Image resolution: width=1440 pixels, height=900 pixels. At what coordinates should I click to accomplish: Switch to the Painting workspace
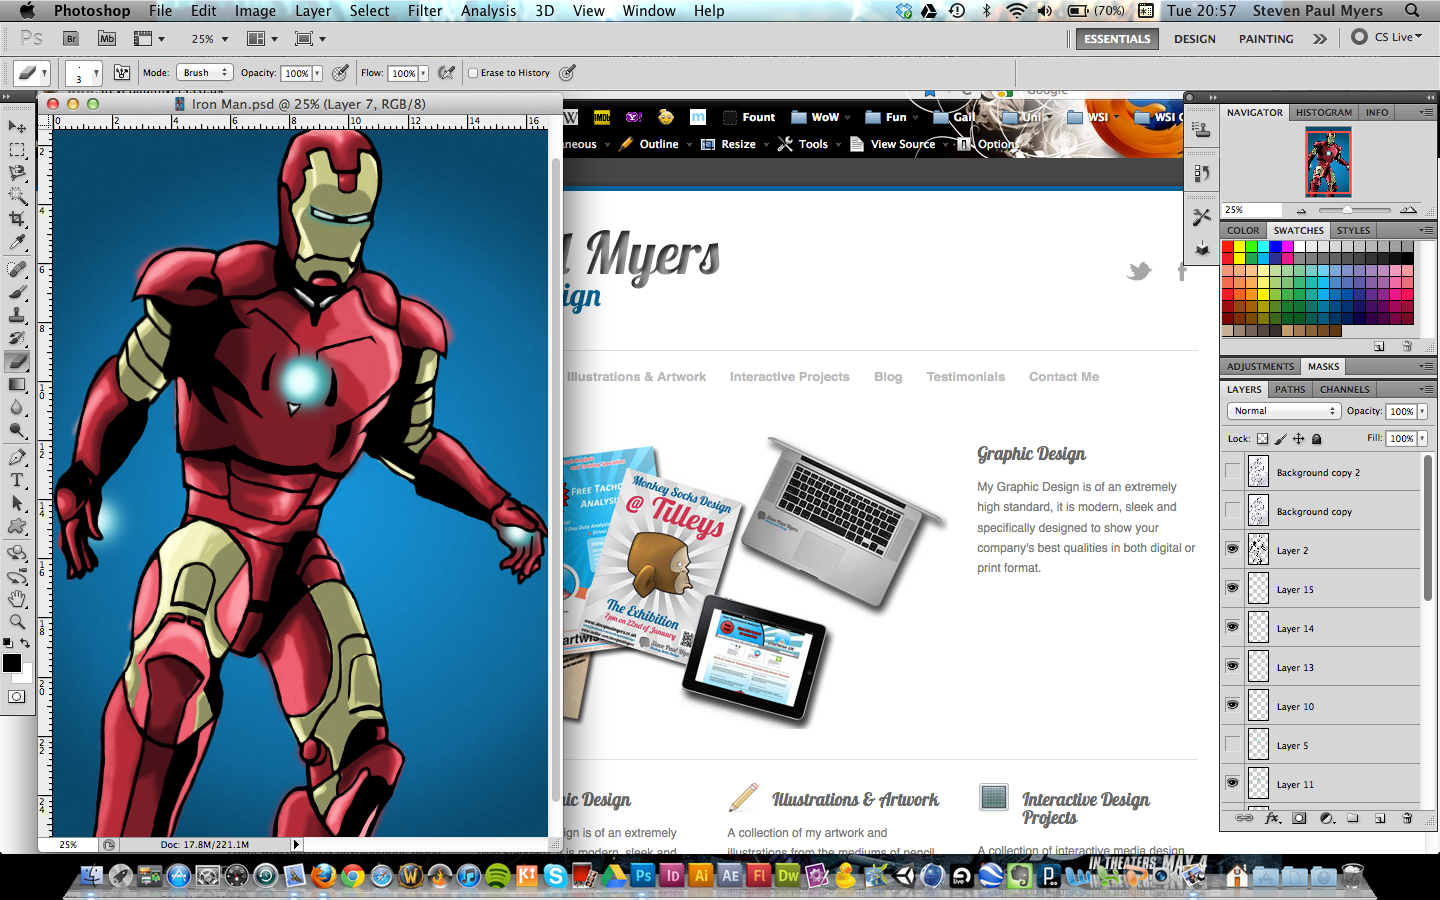(1266, 39)
